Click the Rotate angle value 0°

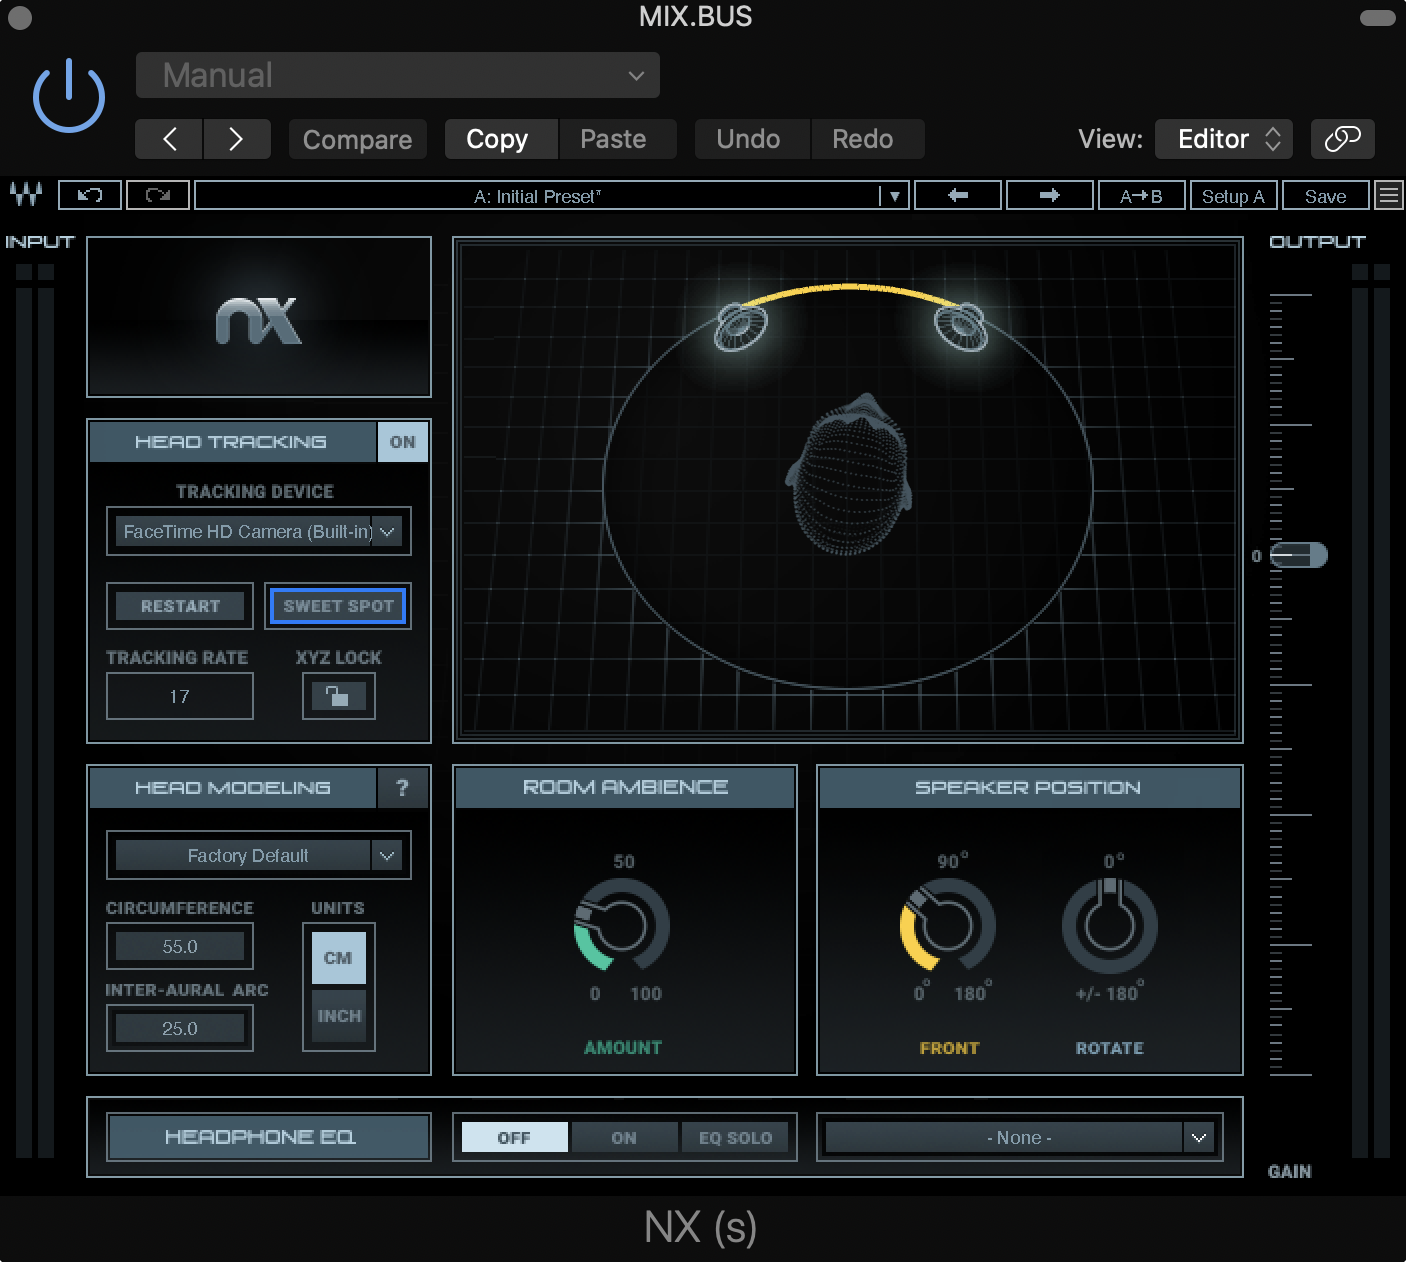(x=1113, y=861)
